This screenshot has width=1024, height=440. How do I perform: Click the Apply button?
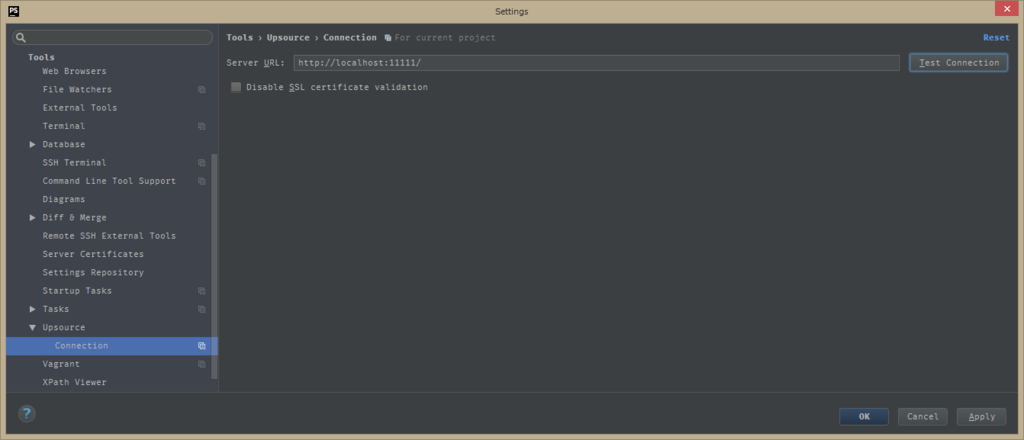[981, 416]
